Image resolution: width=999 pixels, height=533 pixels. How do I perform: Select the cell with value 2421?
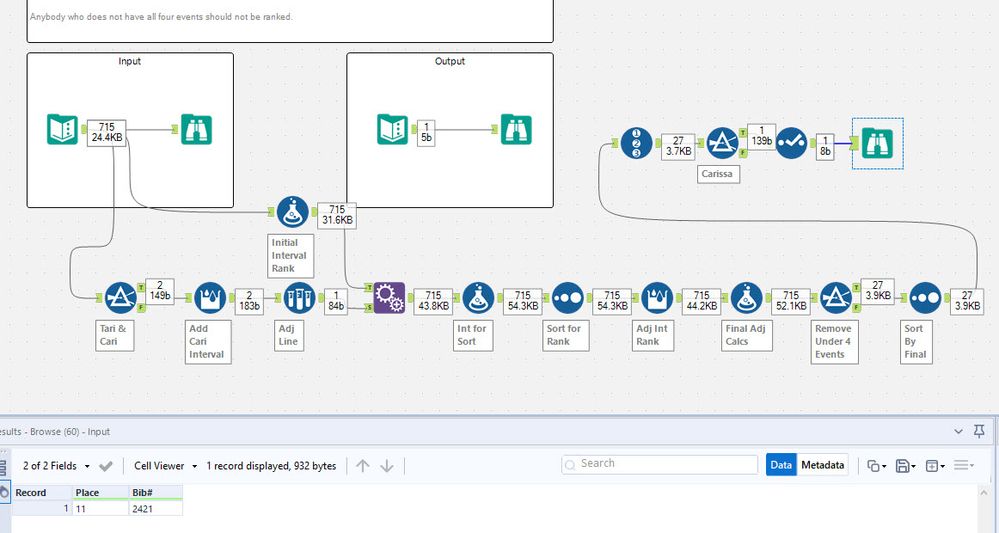coord(155,508)
